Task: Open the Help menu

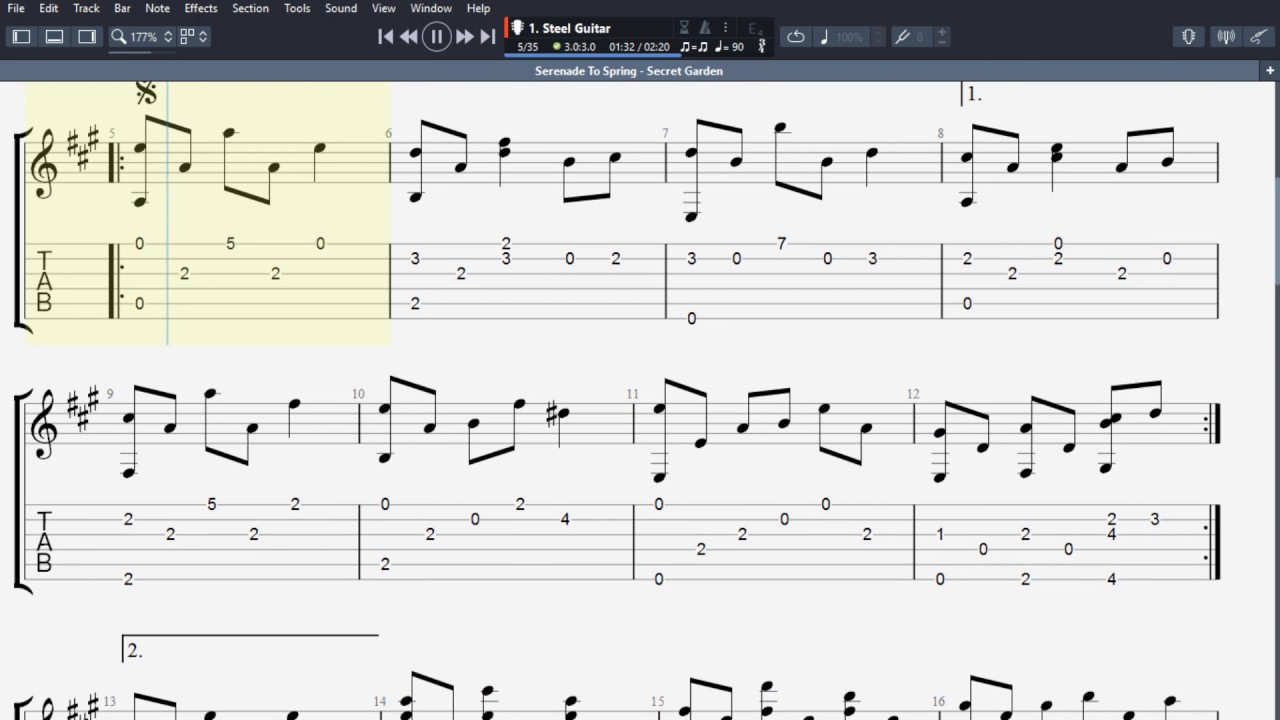Action: (479, 8)
